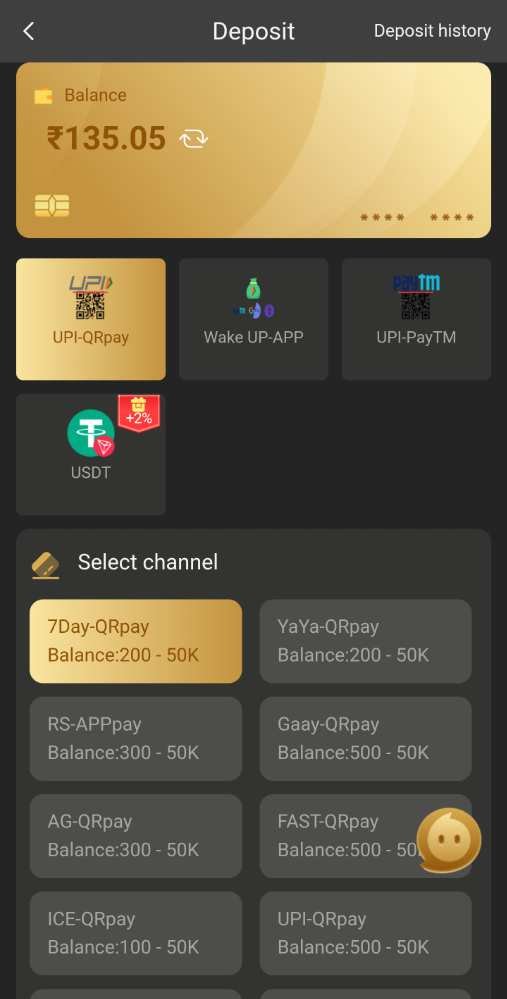Open Deposit history

click(x=432, y=31)
